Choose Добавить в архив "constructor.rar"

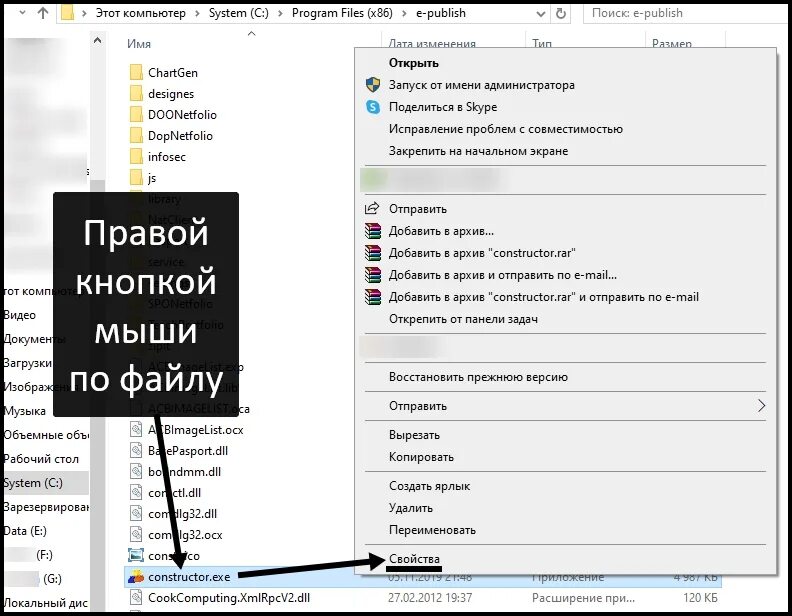482,253
